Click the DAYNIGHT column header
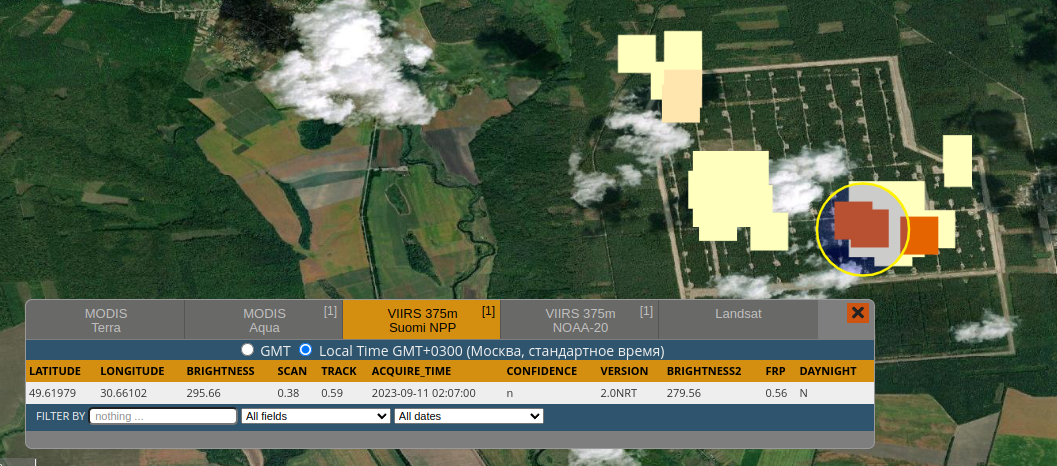This screenshot has width=1057, height=466. point(828,371)
